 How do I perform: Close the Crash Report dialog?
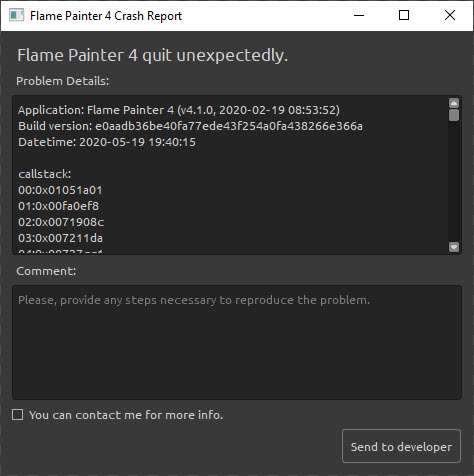click(450, 15)
